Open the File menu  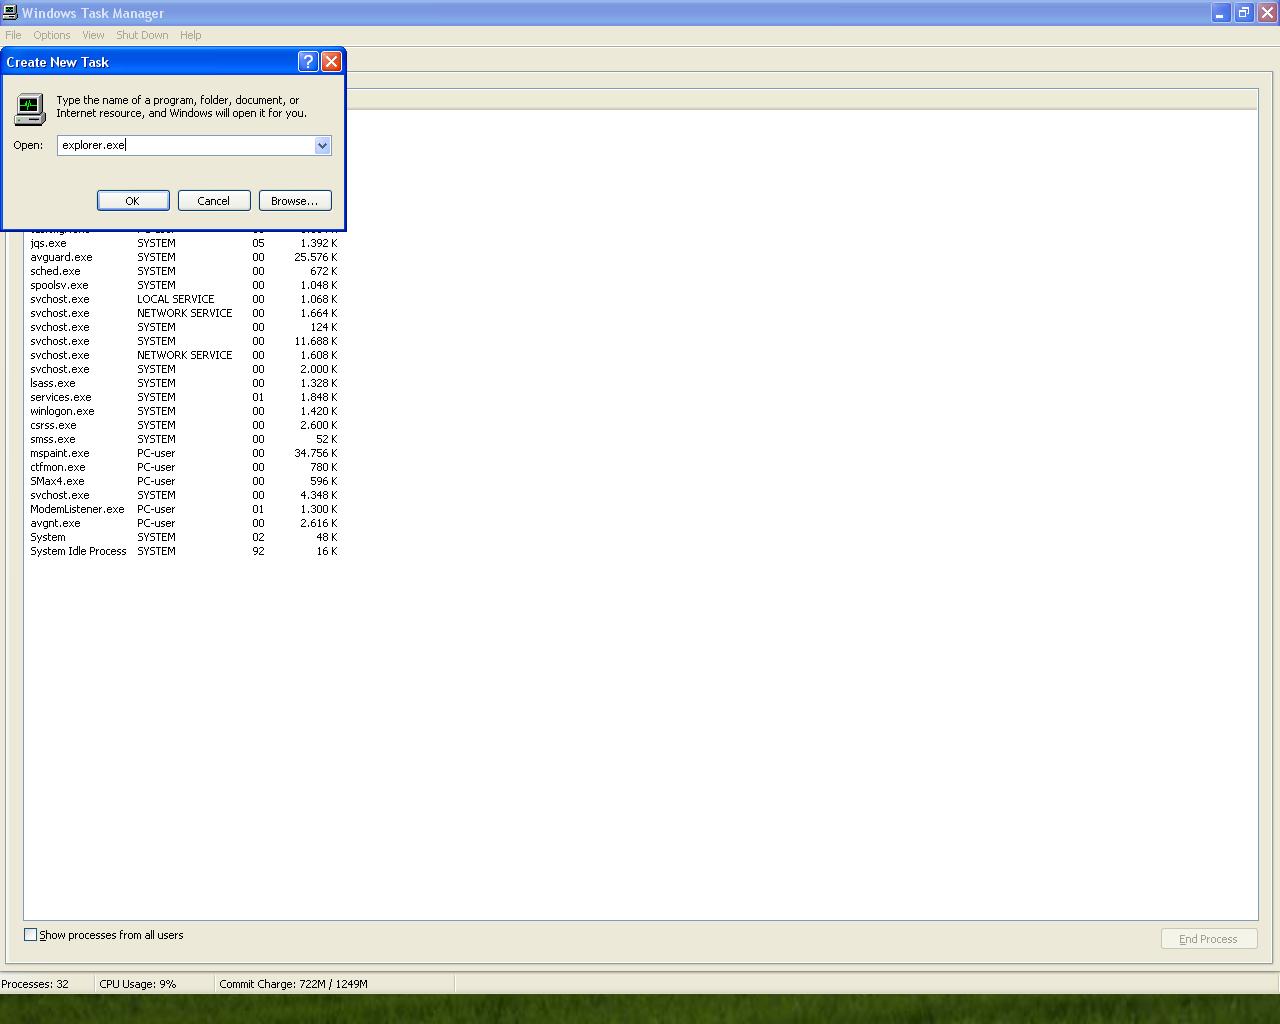[x=13, y=35]
